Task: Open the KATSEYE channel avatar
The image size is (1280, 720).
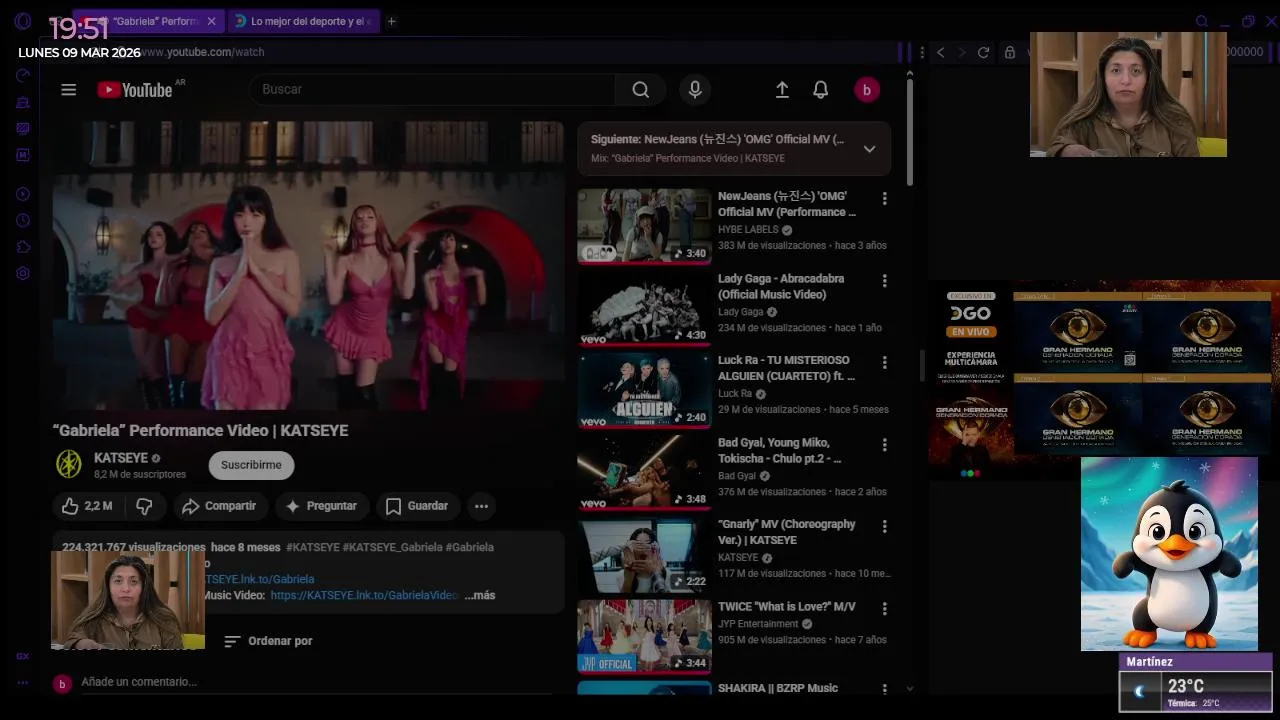Action: 68,464
